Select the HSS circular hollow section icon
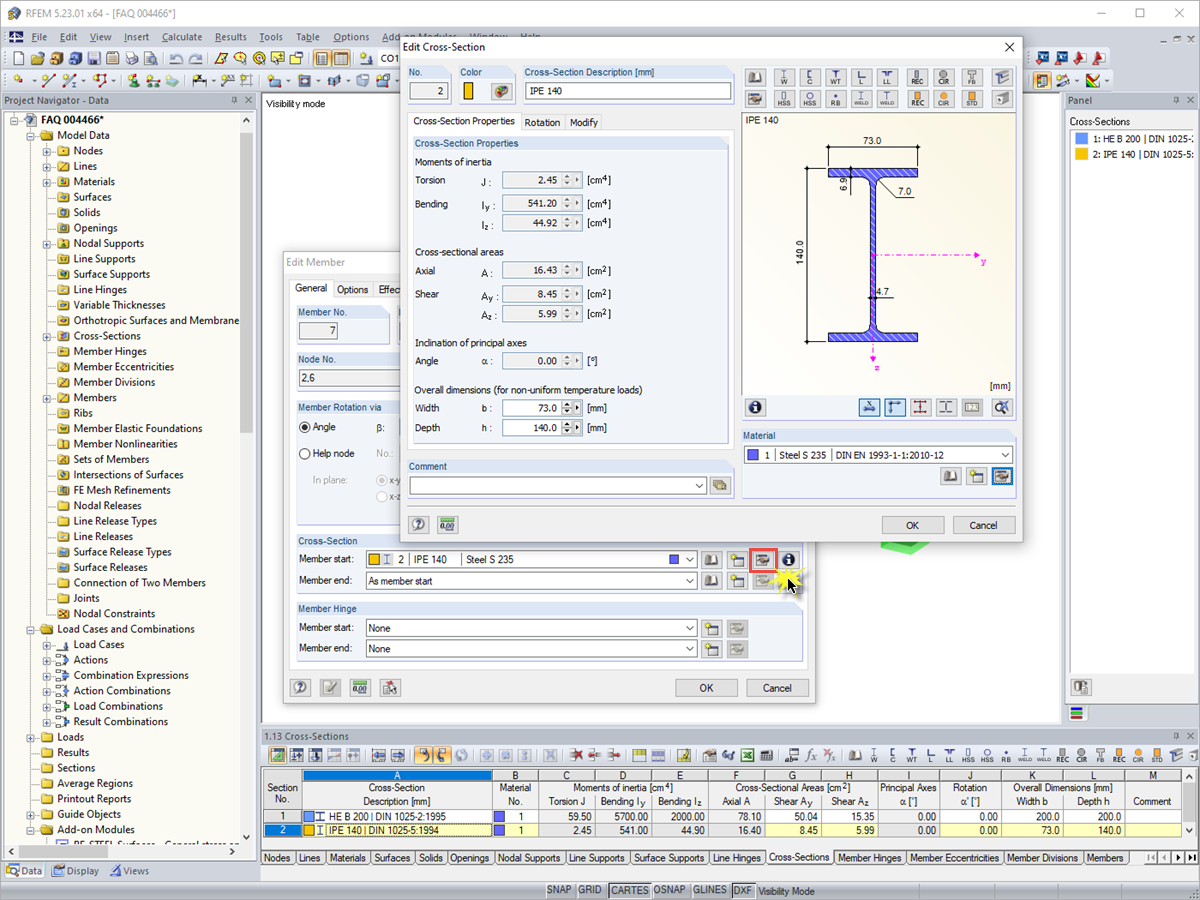Viewport: 1200px width, 900px height. click(809, 99)
